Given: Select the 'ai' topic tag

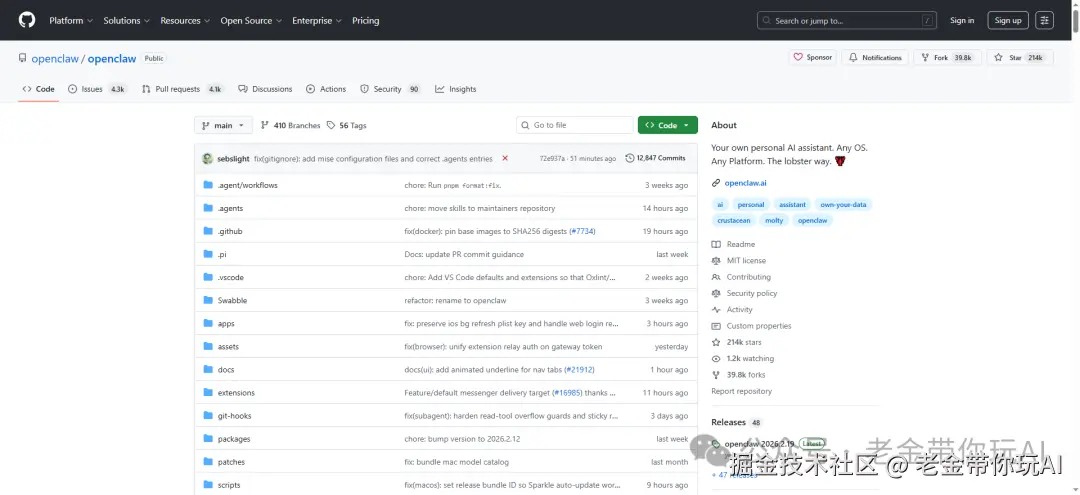Looking at the screenshot, I should [x=720, y=204].
